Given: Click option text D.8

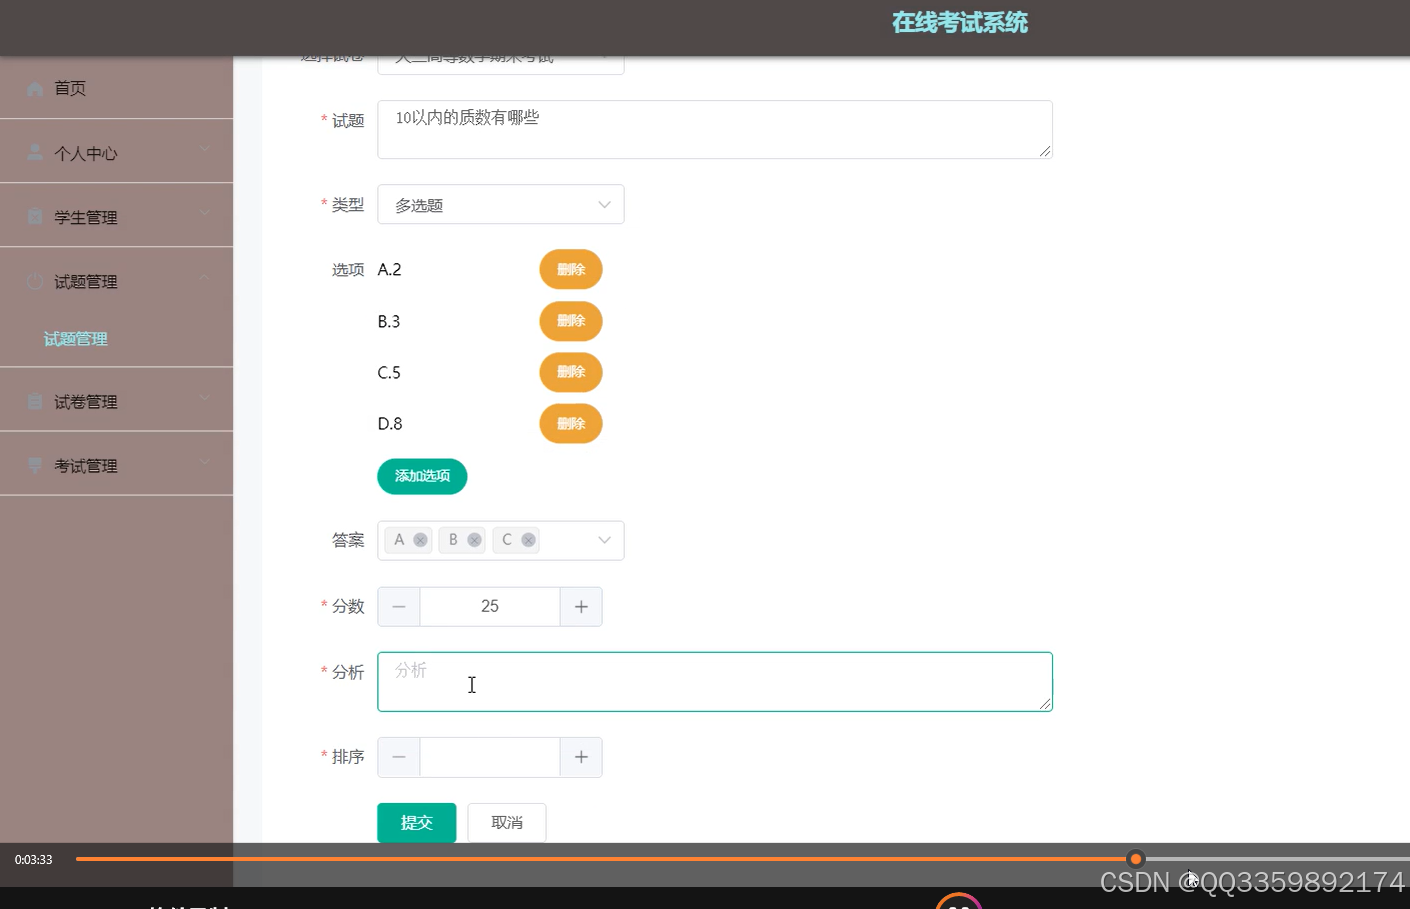Looking at the screenshot, I should click(390, 424).
